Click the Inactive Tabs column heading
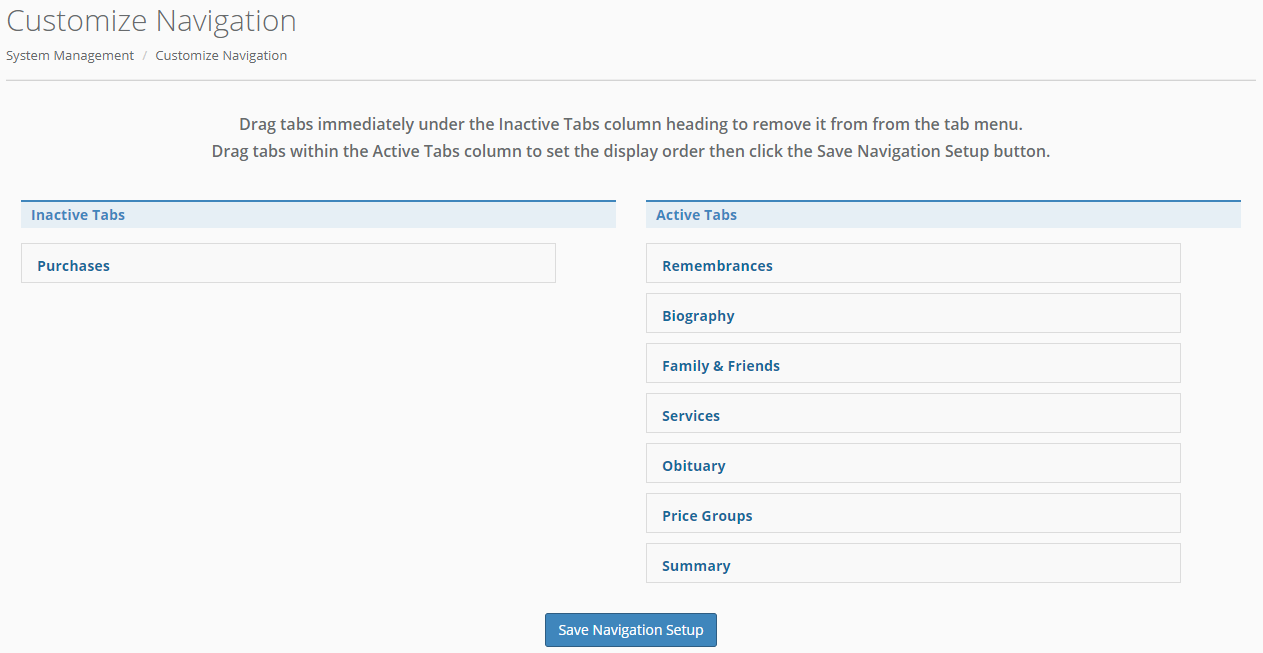This screenshot has height=653, width=1263. [x=78, y=215]
